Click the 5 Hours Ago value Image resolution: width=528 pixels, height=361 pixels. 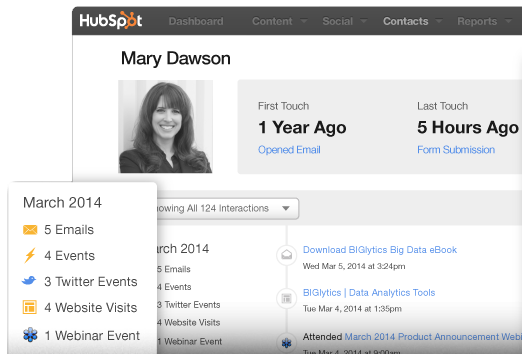click(468, 128)
